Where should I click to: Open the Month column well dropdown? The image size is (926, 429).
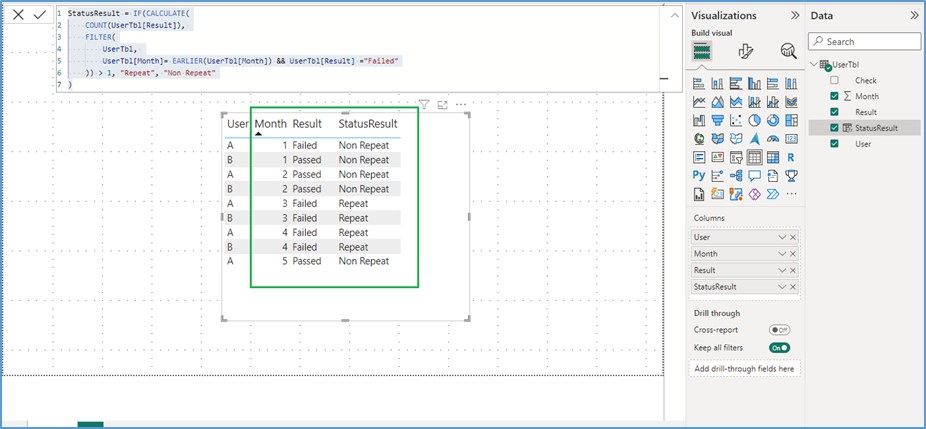[782, 254]
